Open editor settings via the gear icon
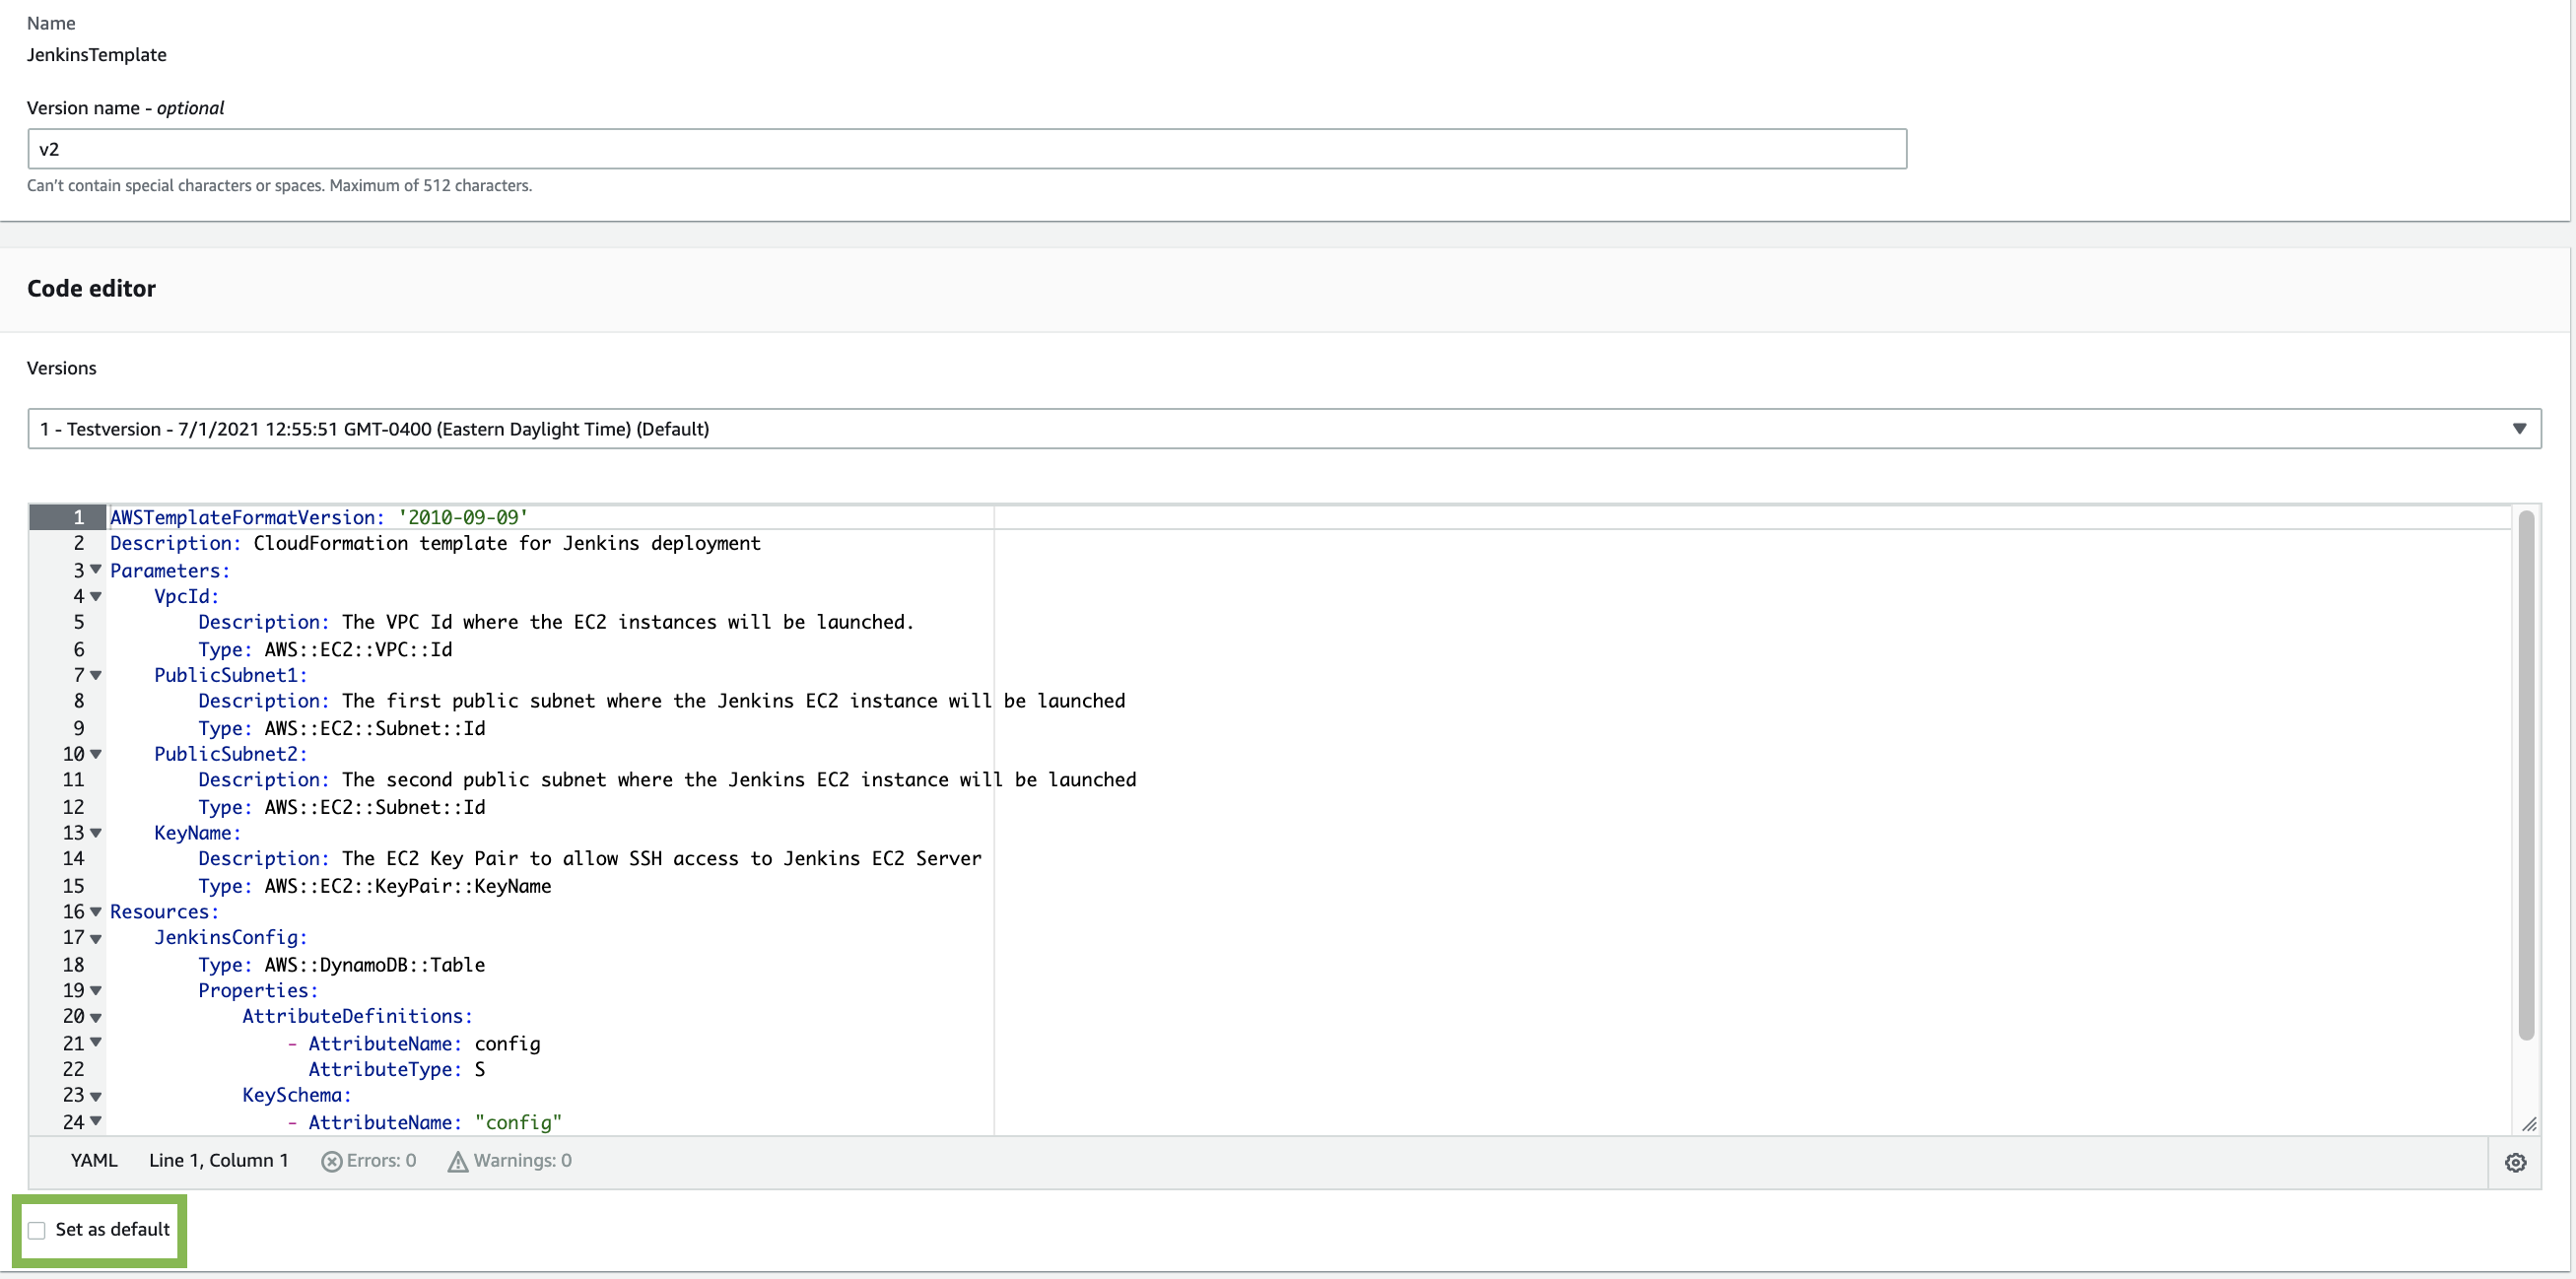This screenshot has height=1279, width=2576. [x=2516, y=1162]
